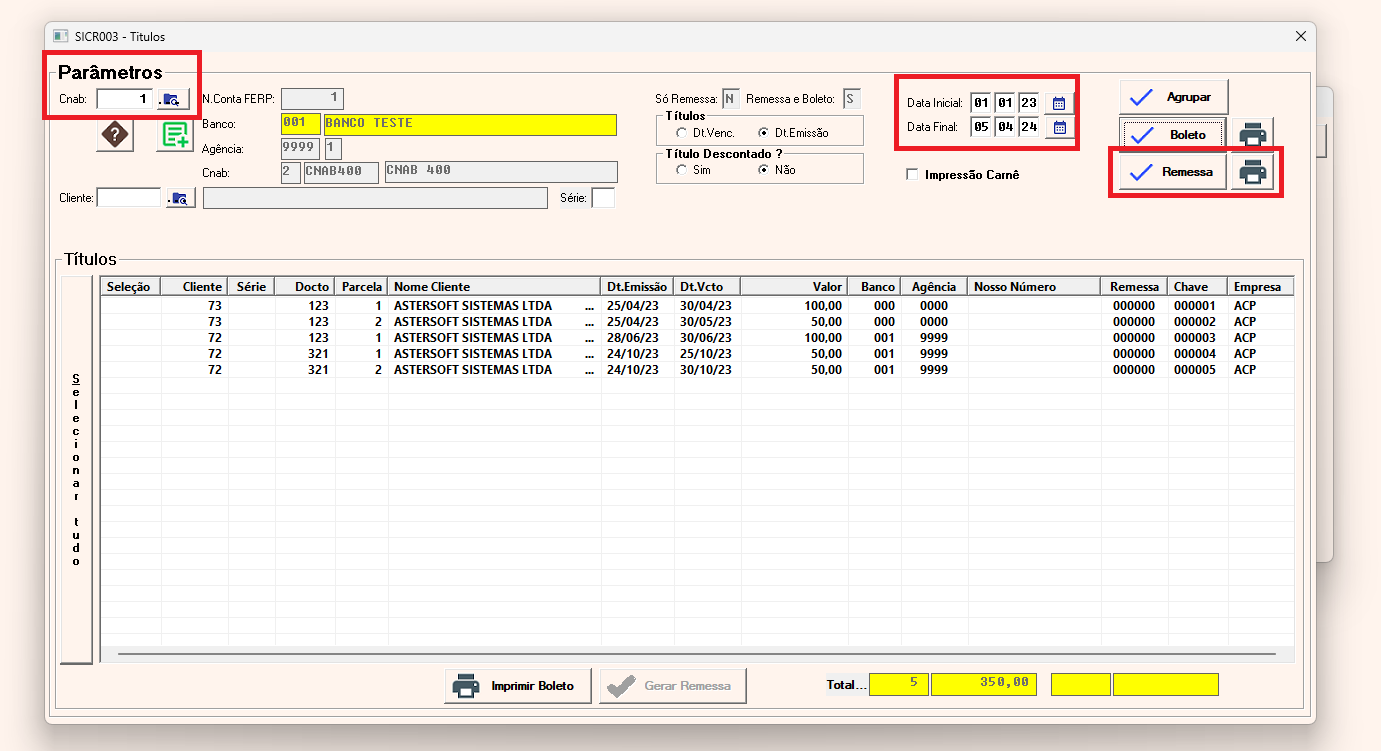Viewport: 1381px width, 751px height.
Task: Click into the Cliente code field
Action: [x=128, y=198]
